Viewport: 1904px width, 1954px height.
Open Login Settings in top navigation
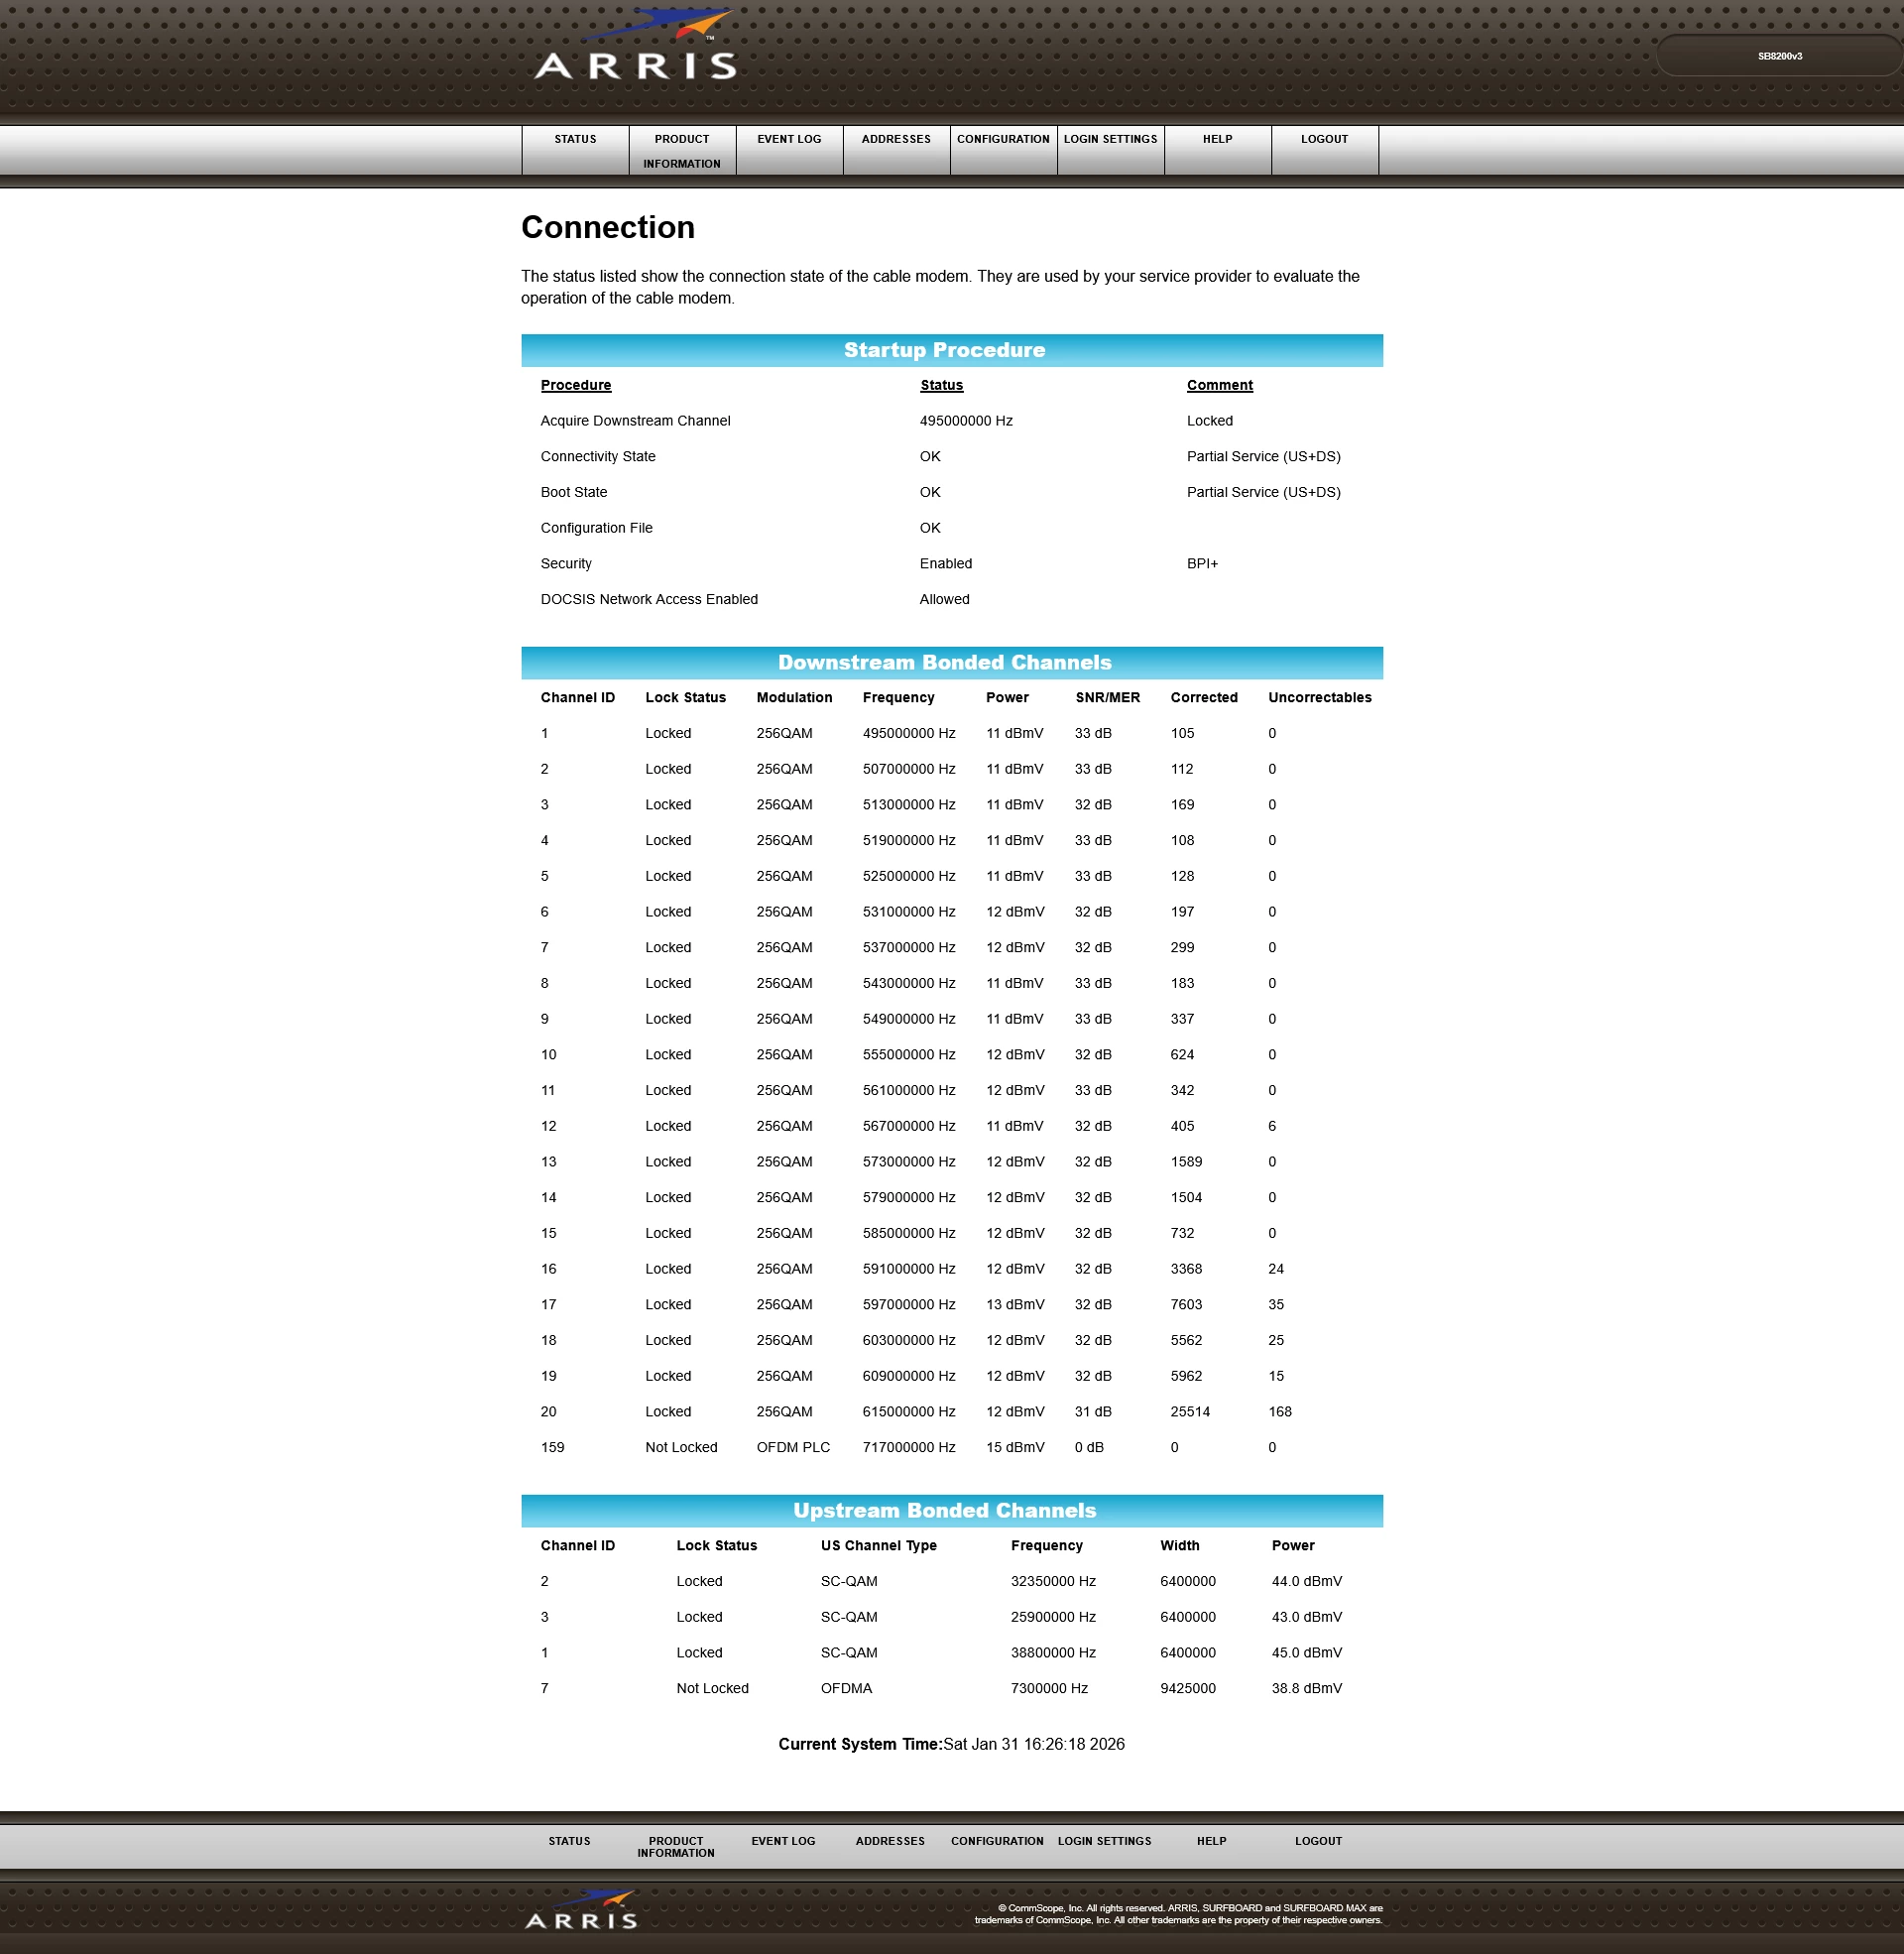click(x=1110, y=140)
